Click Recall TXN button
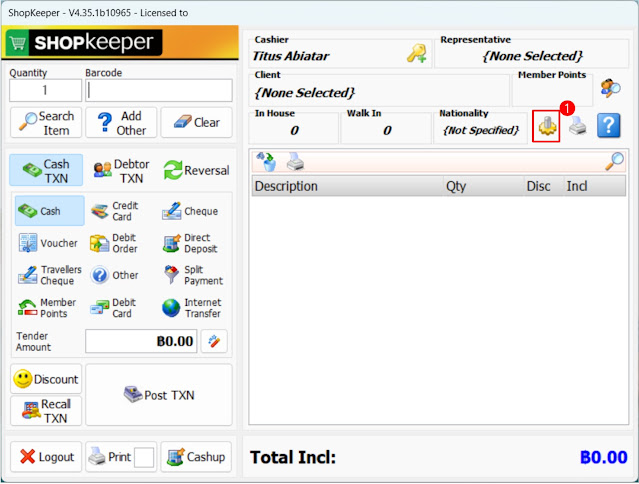The image size is (639, 484). tap(46, 411)
